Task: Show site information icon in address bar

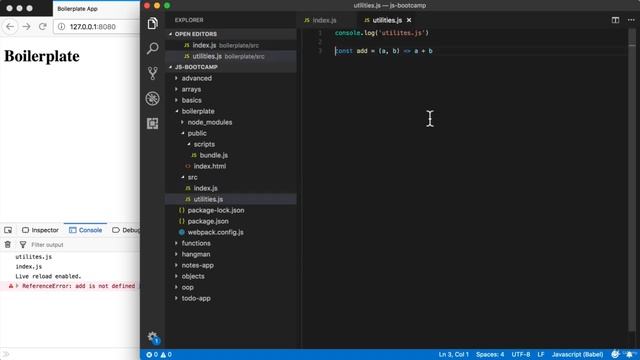Action: [x=61, y=27]
